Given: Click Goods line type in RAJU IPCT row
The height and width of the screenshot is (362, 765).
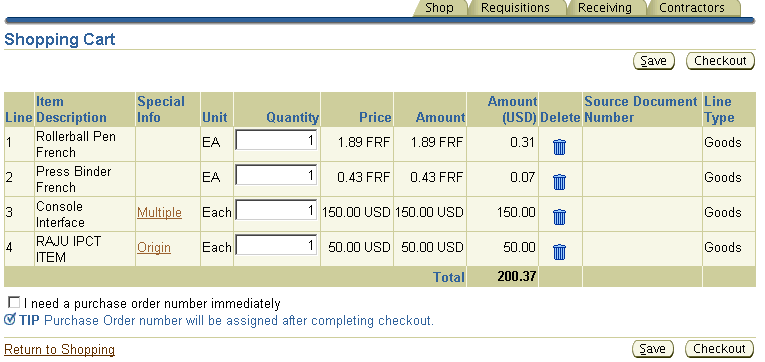Looking at the screenshot, I should 723,248.
